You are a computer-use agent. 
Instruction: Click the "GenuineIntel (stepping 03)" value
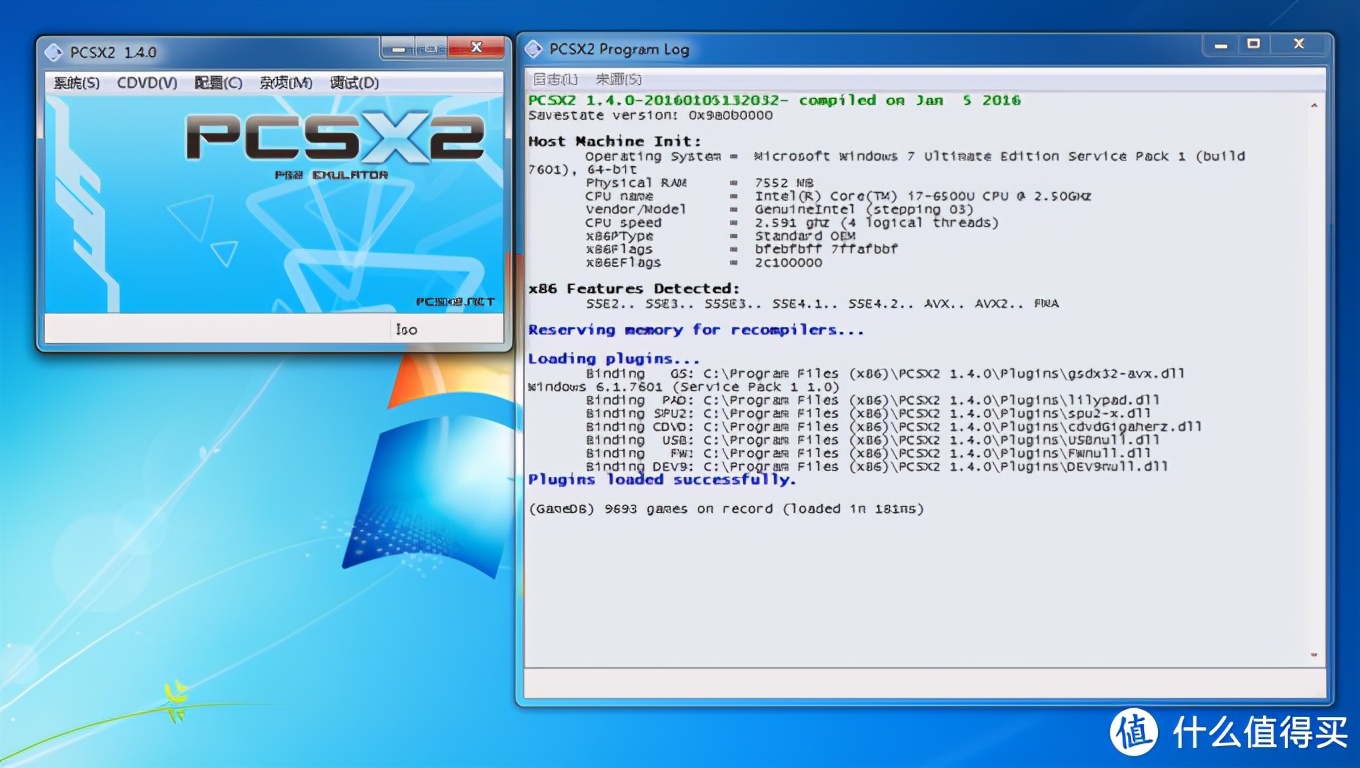point(864,209)
